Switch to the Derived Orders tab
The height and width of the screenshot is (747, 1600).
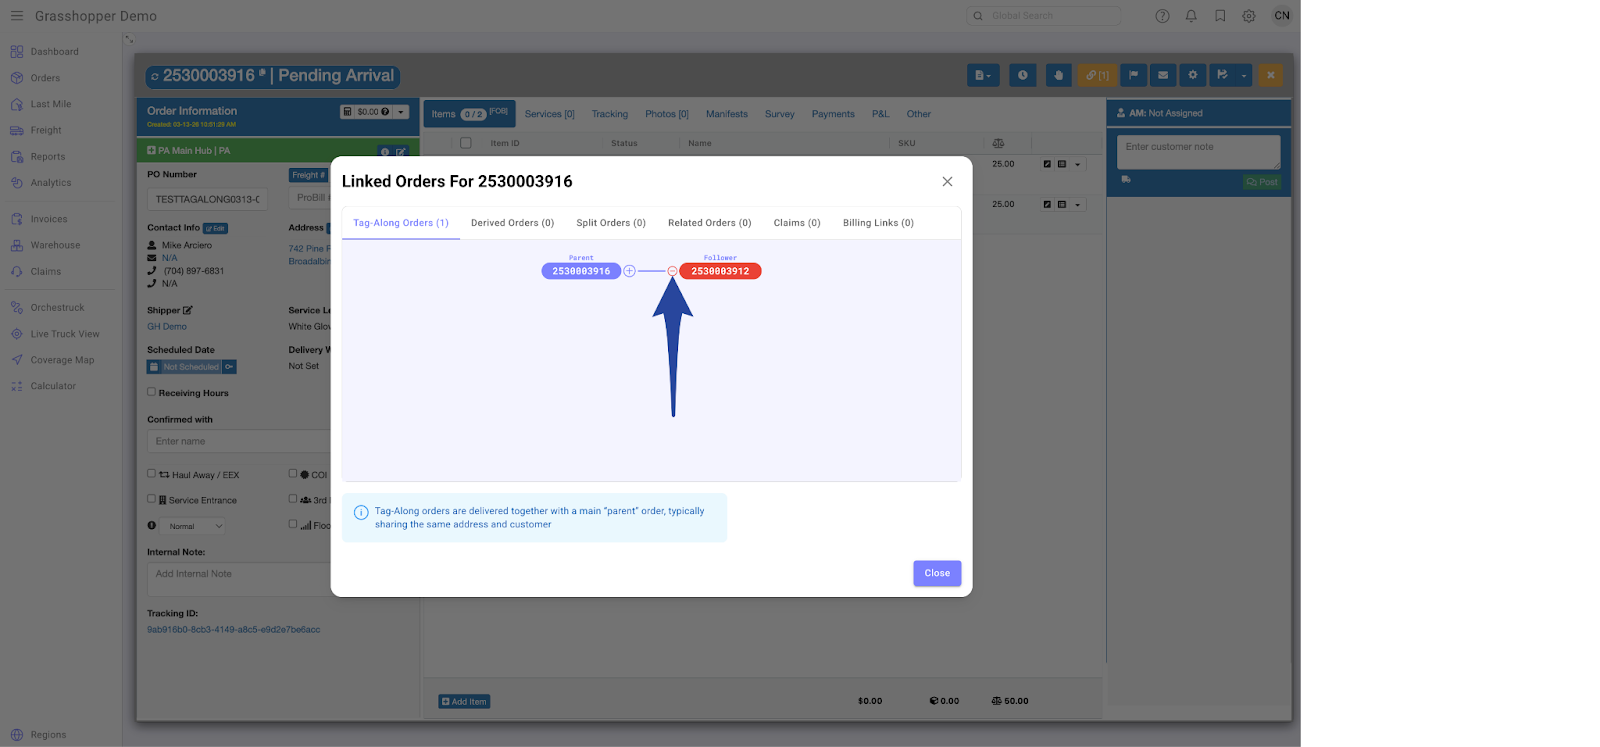[x=512, y=223]
